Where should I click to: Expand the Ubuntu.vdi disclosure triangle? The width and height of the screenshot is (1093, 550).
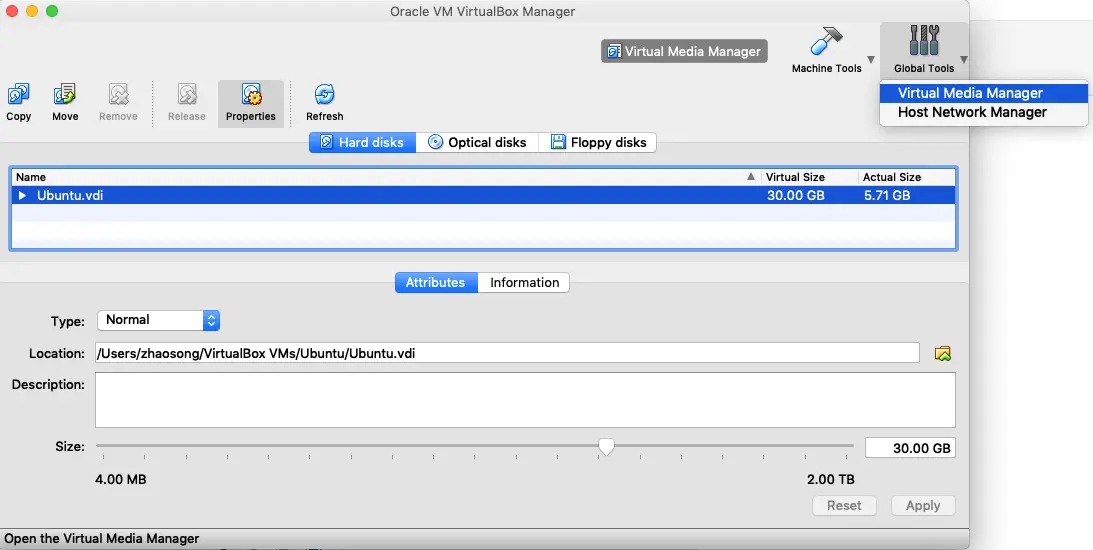pos(22,195)
